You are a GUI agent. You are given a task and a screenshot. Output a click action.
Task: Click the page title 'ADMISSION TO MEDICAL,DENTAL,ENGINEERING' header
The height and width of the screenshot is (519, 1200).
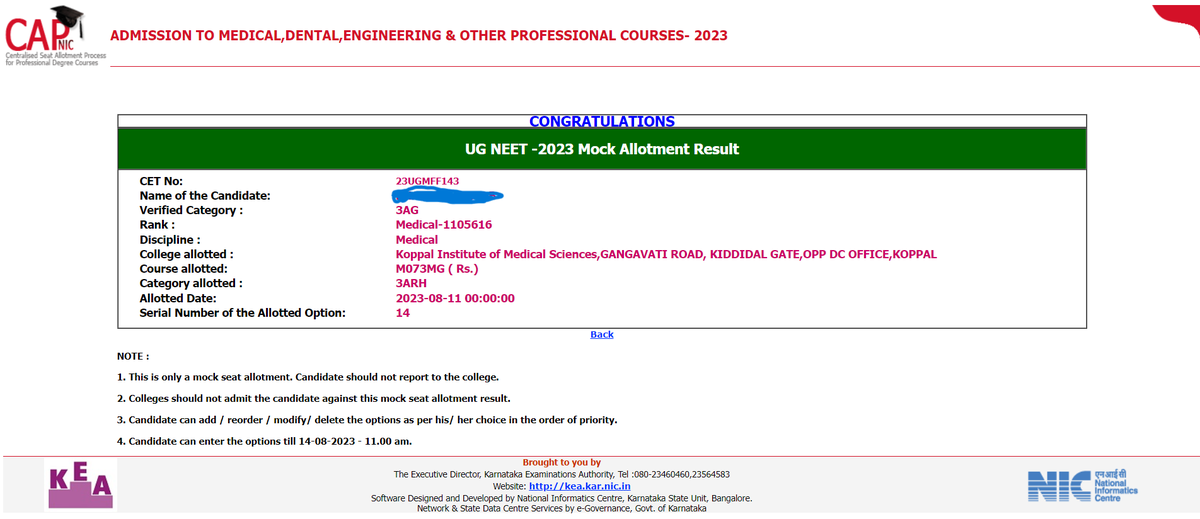pos(418,36)
